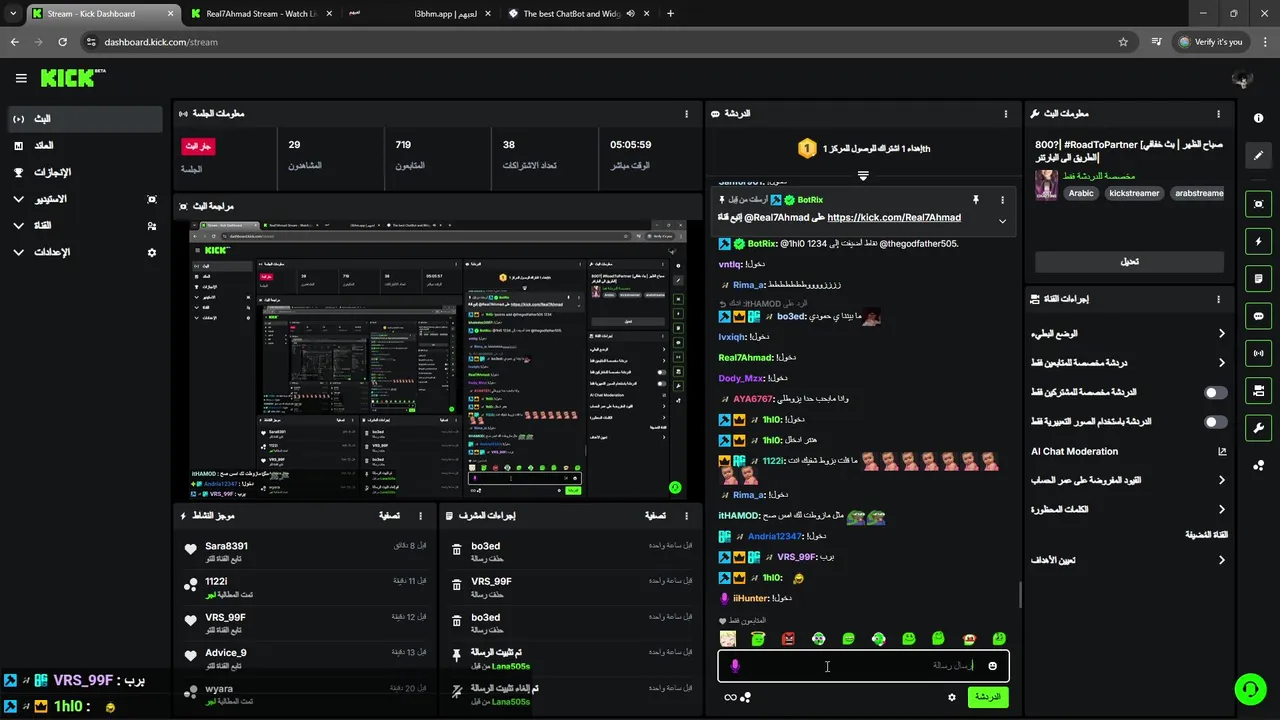Open chat settings gear icon

pos(952,697)
